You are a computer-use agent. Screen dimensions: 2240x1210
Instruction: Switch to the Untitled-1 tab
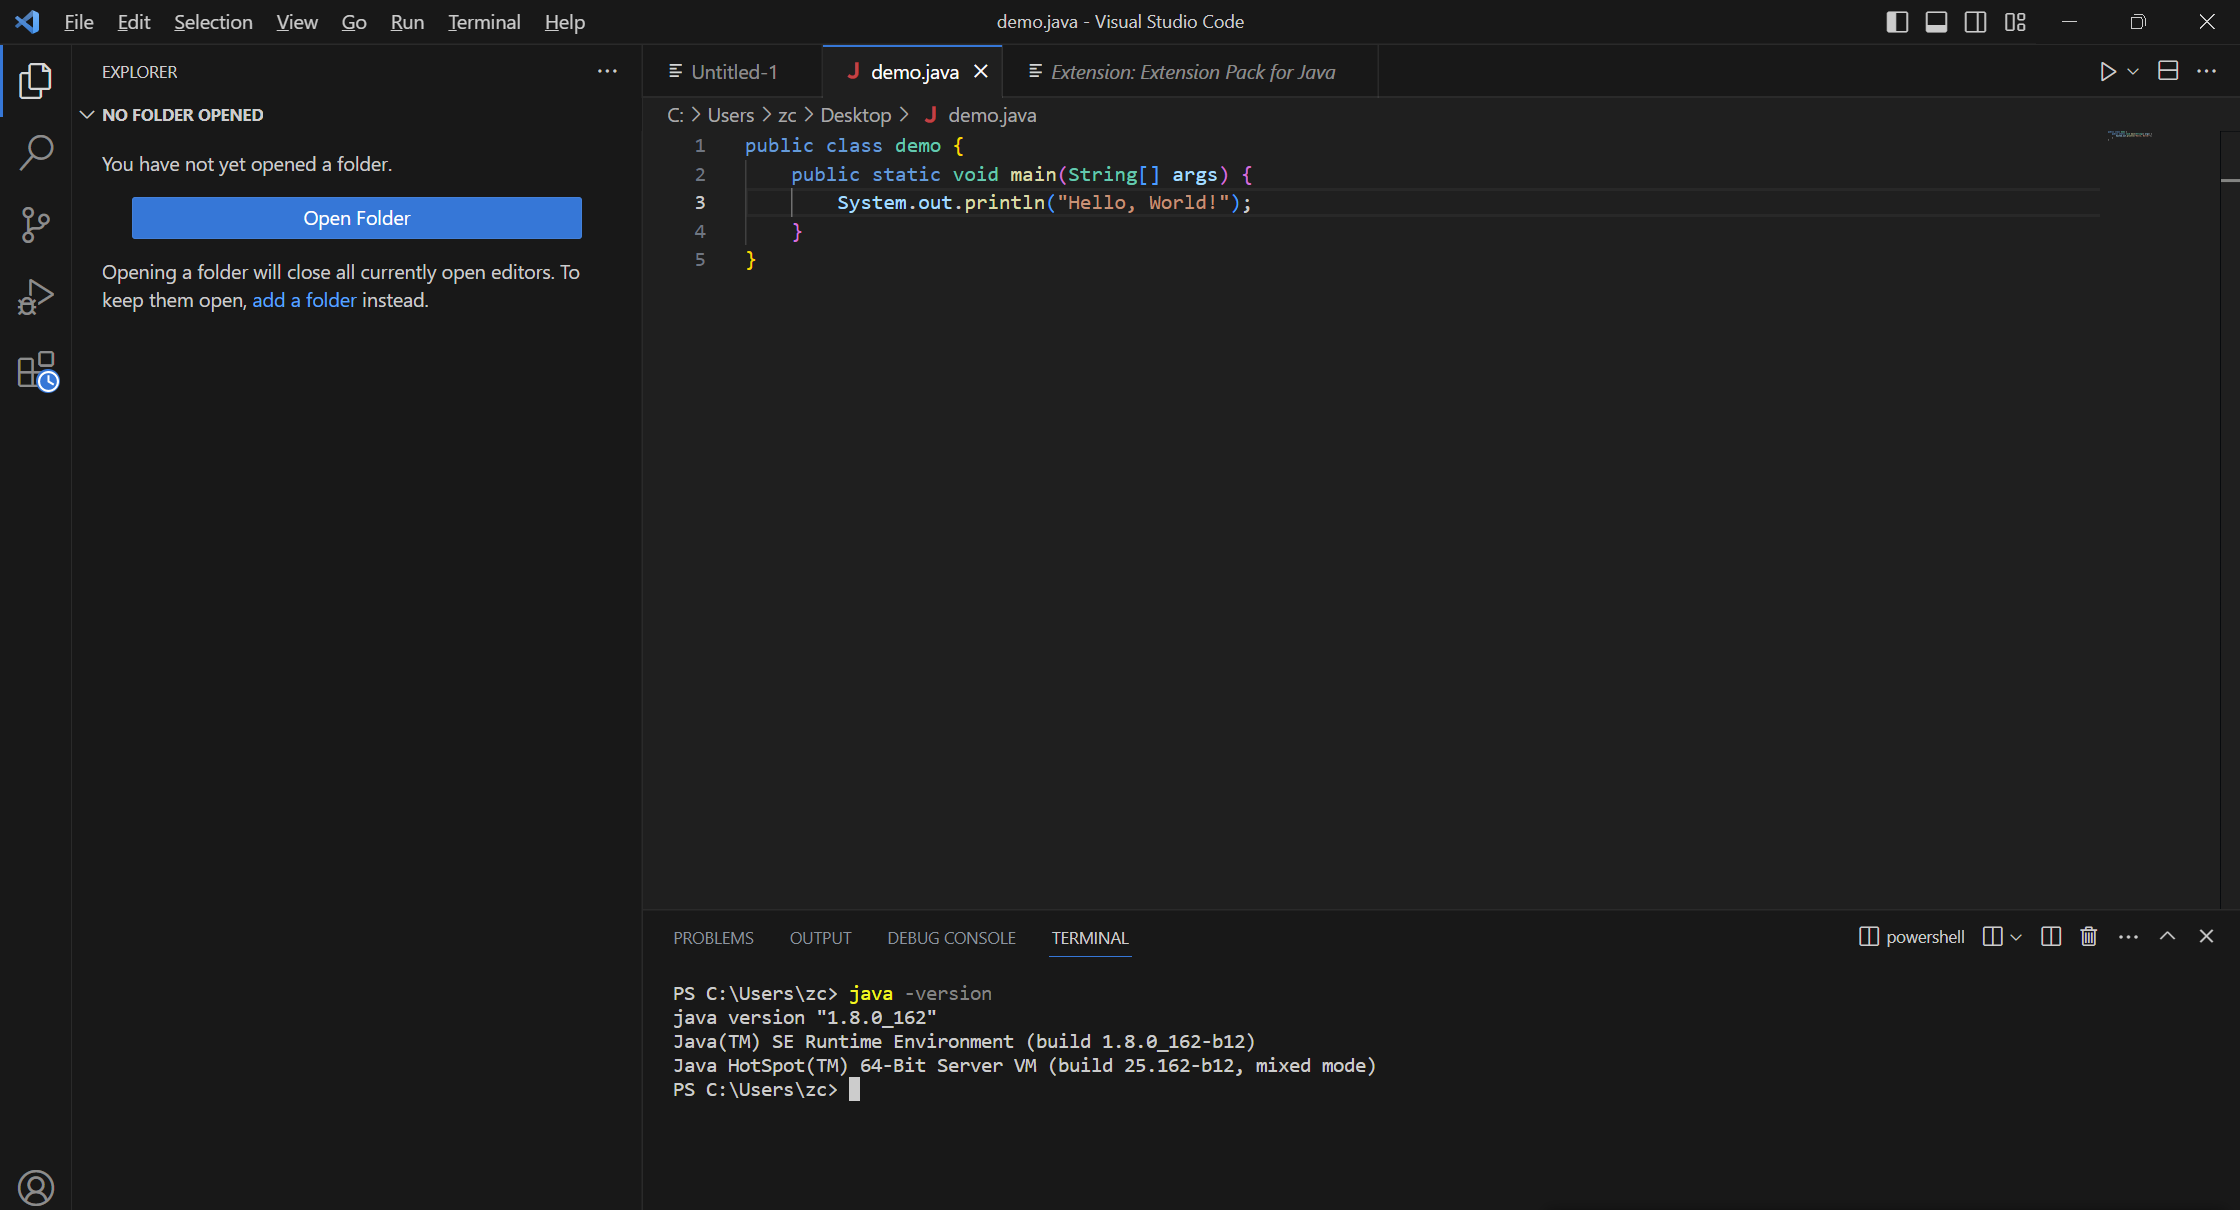[733, 72]
